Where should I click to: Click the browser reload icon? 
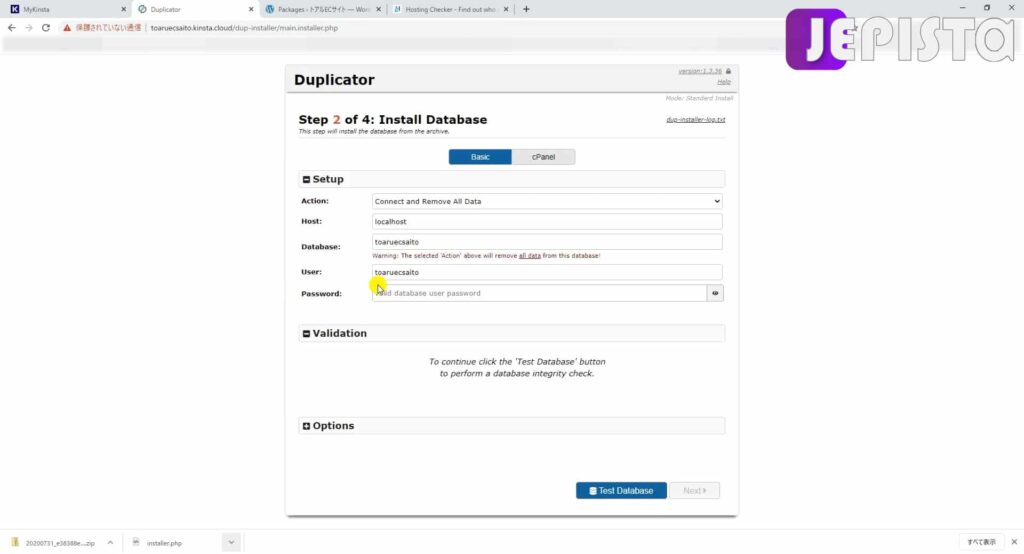(46, 28)
